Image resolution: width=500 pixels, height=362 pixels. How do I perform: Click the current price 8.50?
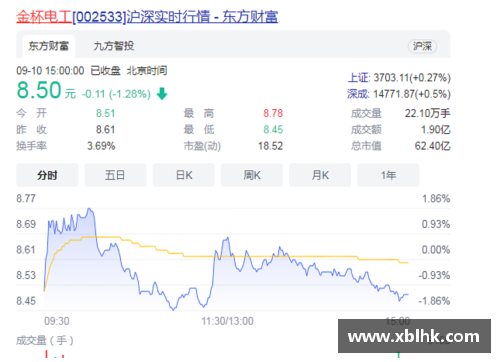(39, 90)
